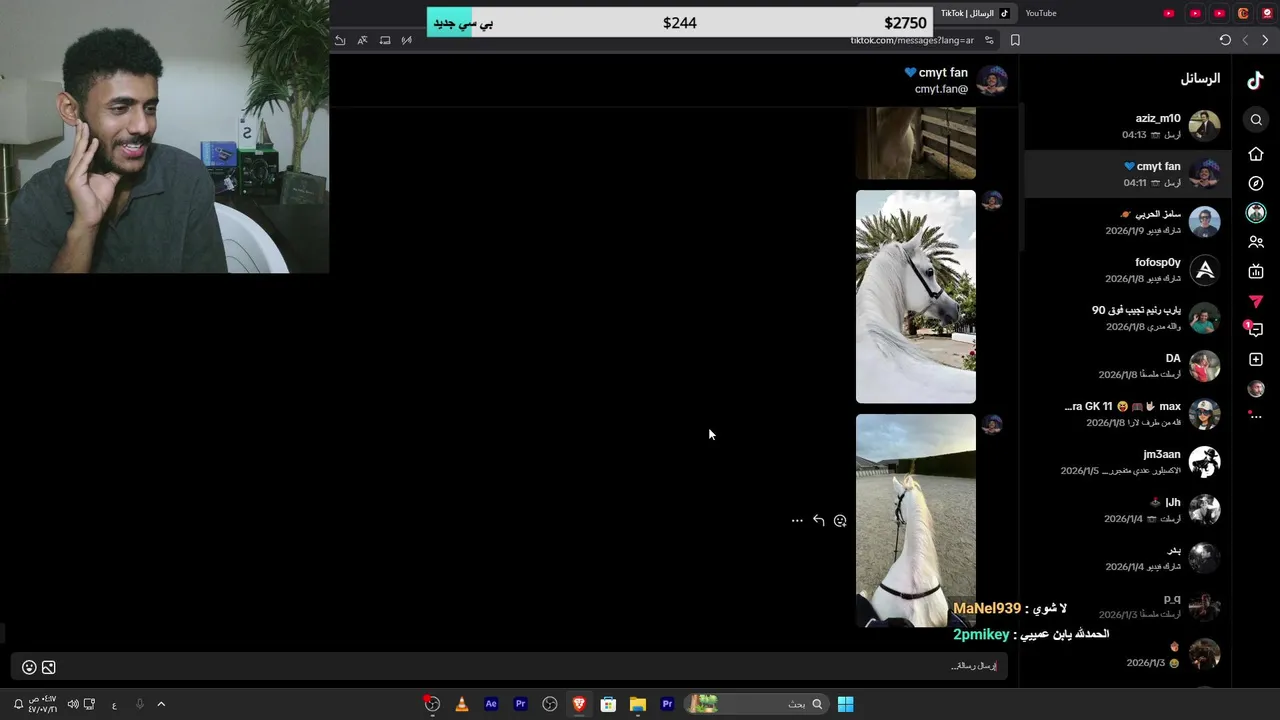Click taskbar clock and date
This screenshot has width=1280, height=720.
point(42,704)
